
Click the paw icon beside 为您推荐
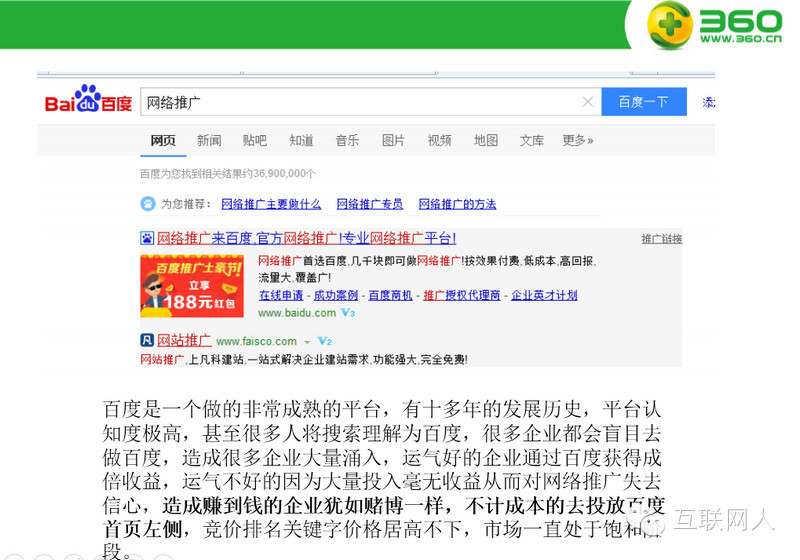pyautogui.click(x=147, y=204)
